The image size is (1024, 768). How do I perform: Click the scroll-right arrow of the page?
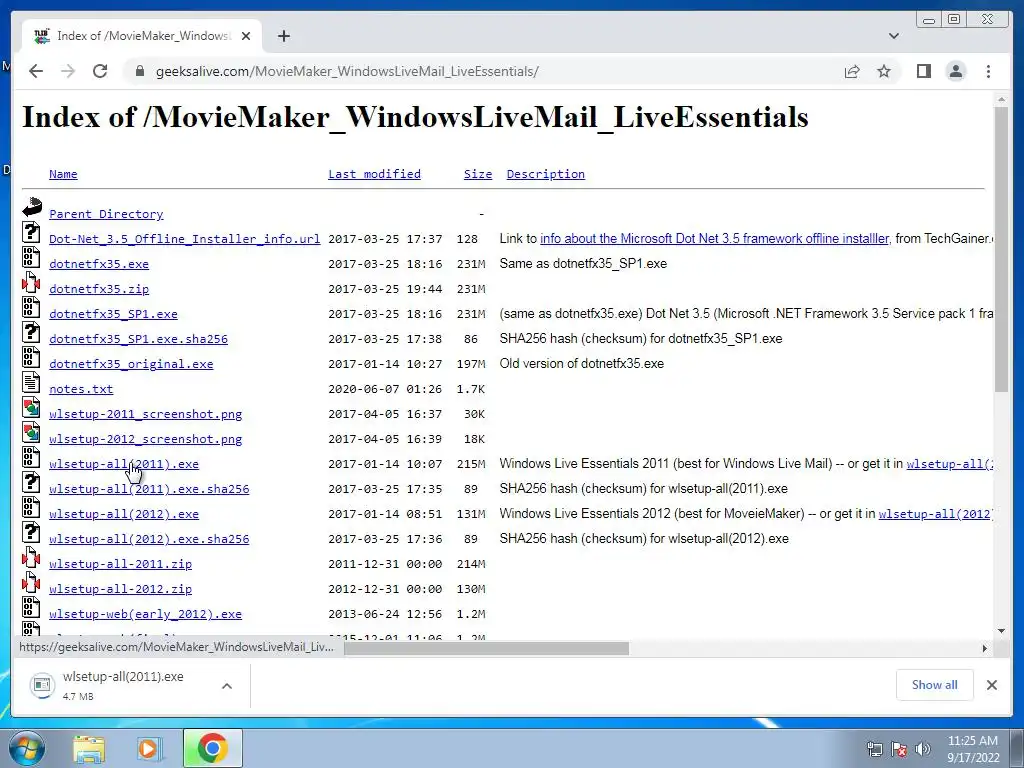point(984,648)
